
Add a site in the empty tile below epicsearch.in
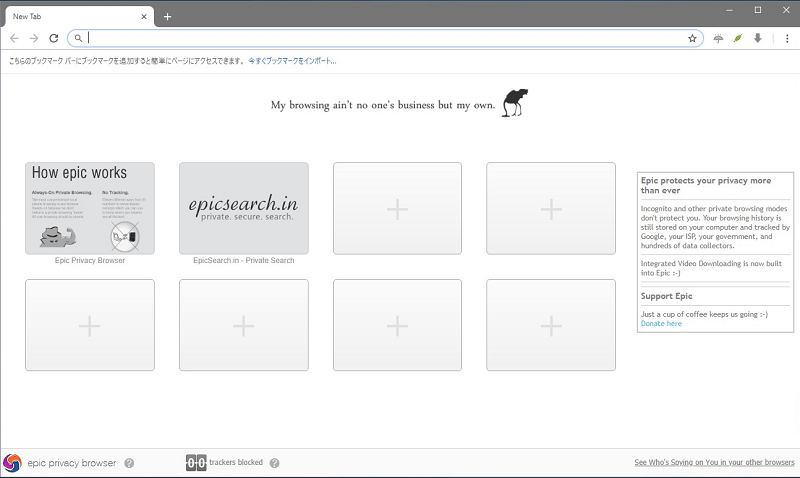pyautogui.click(x=244, y=325)
